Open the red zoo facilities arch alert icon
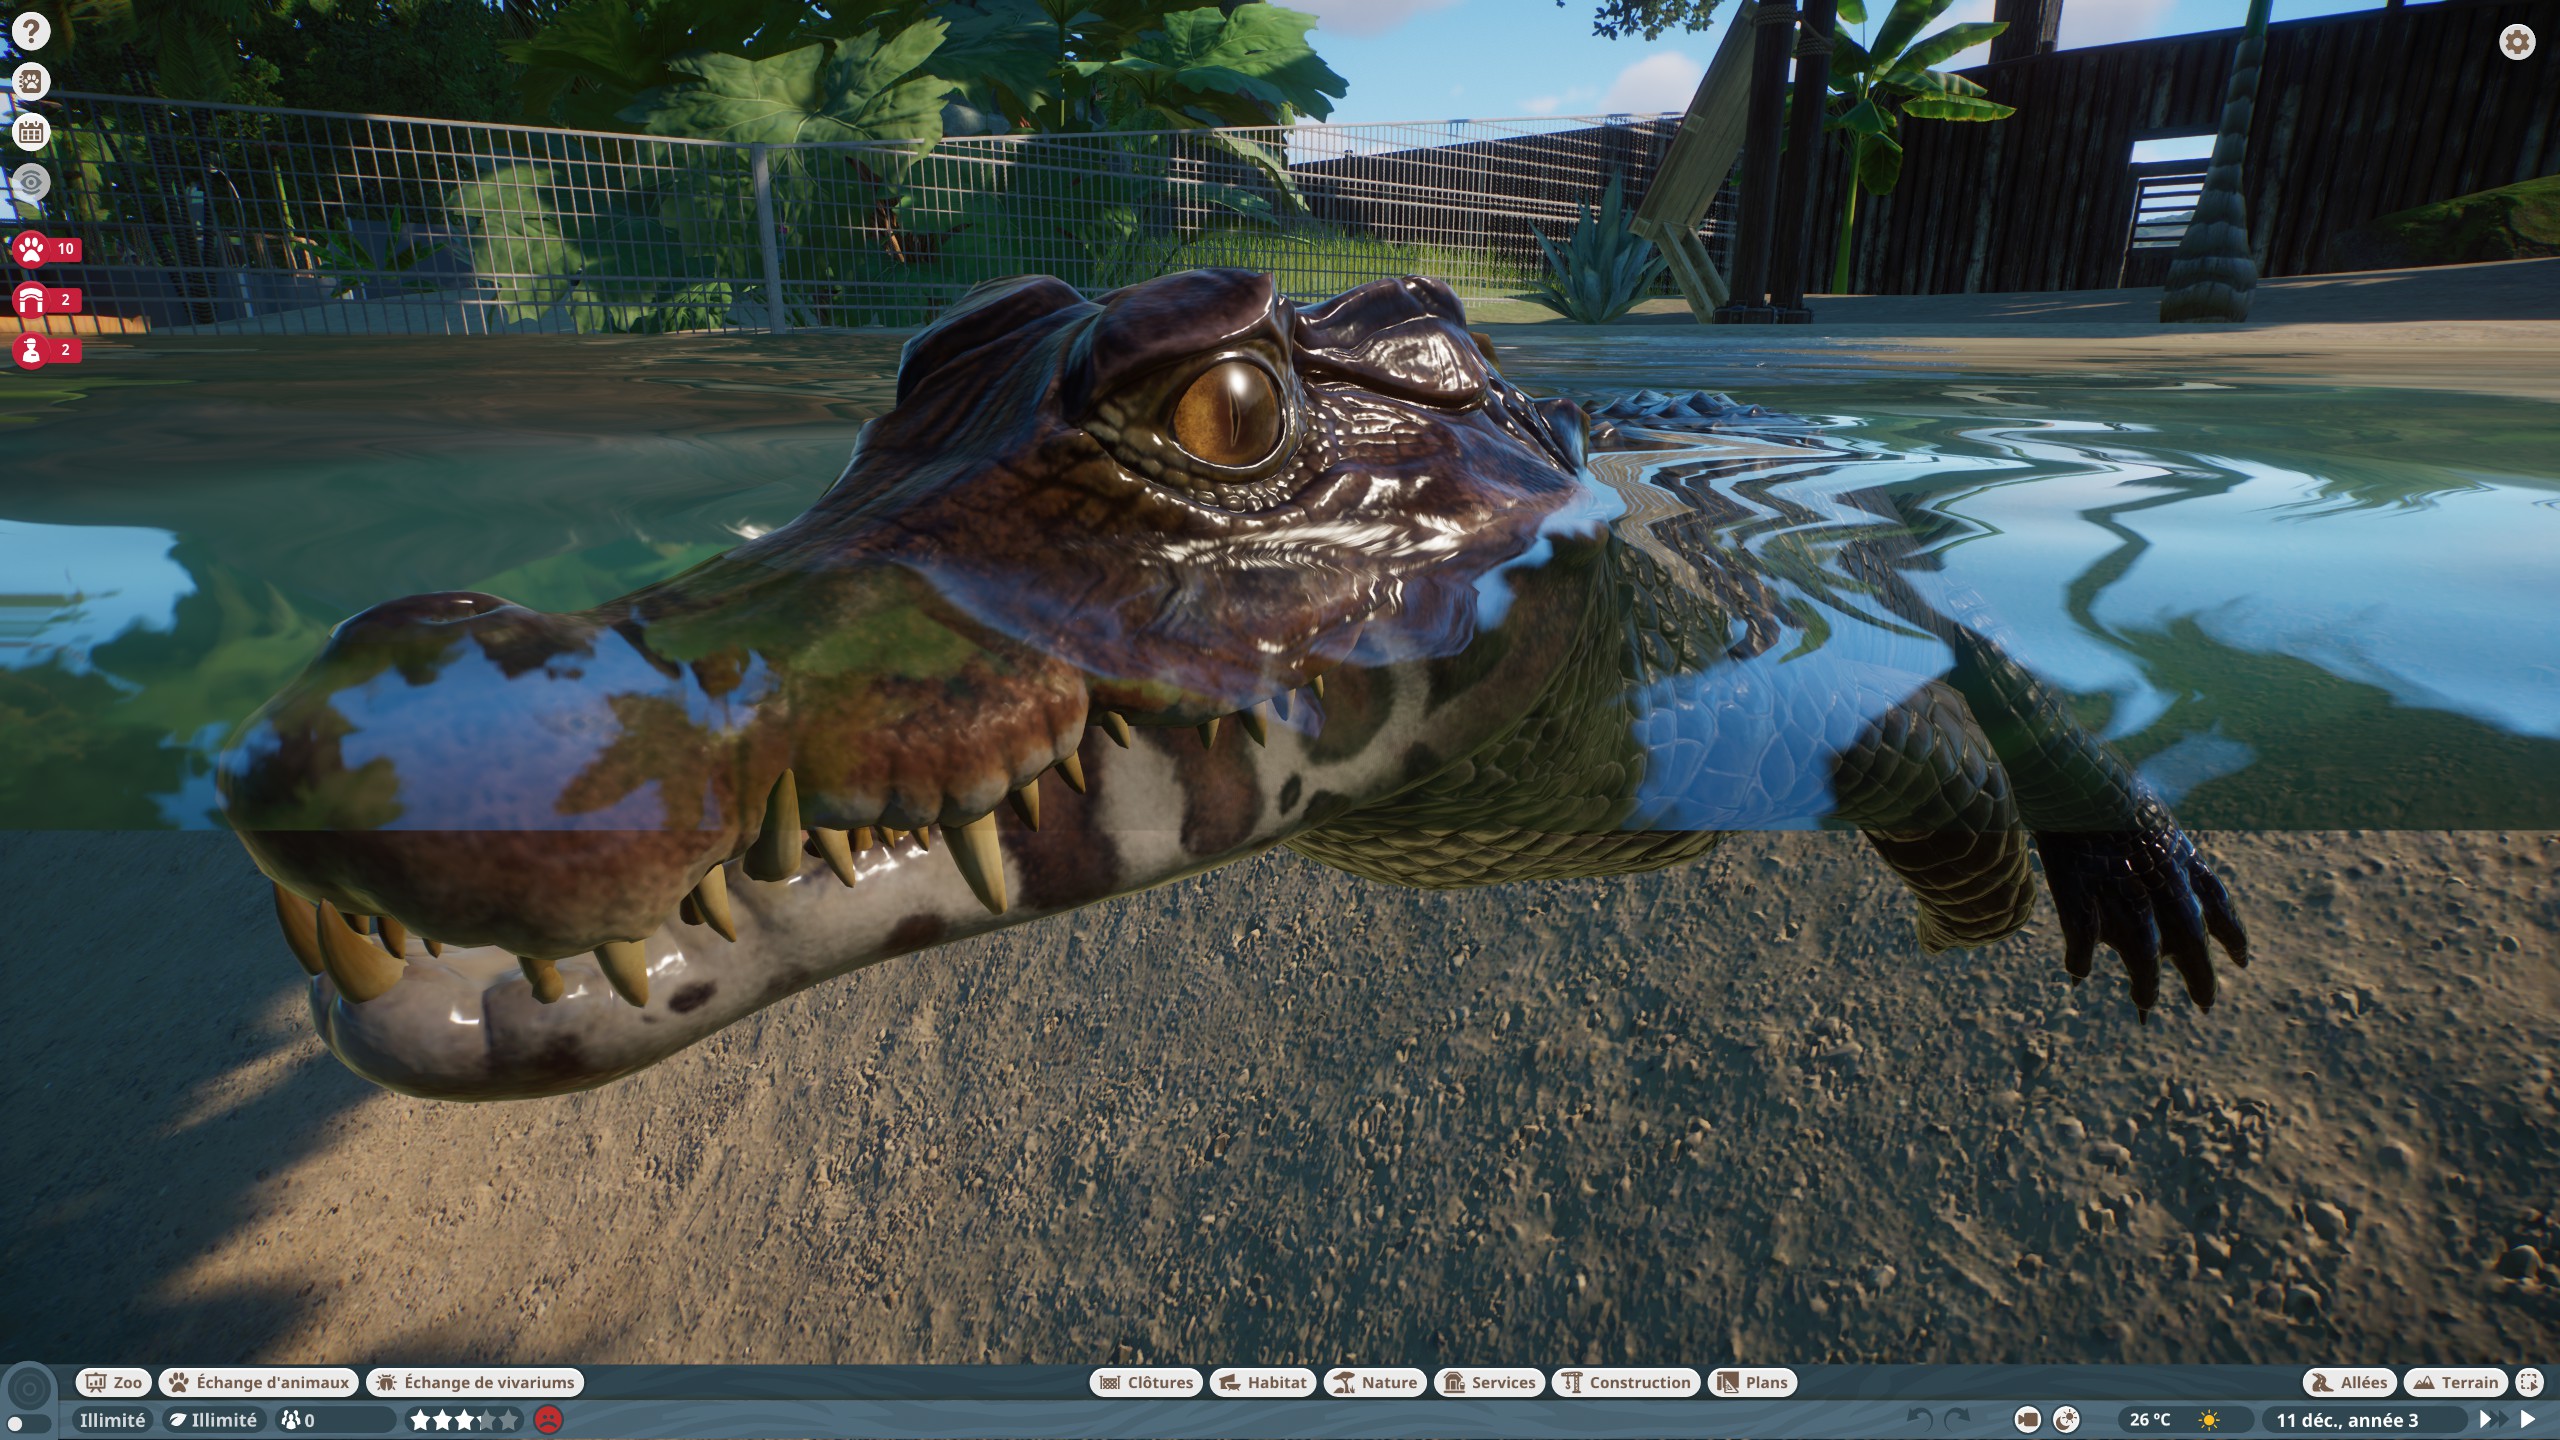This screenshot has height=1440, width=2560. (31, 299)
